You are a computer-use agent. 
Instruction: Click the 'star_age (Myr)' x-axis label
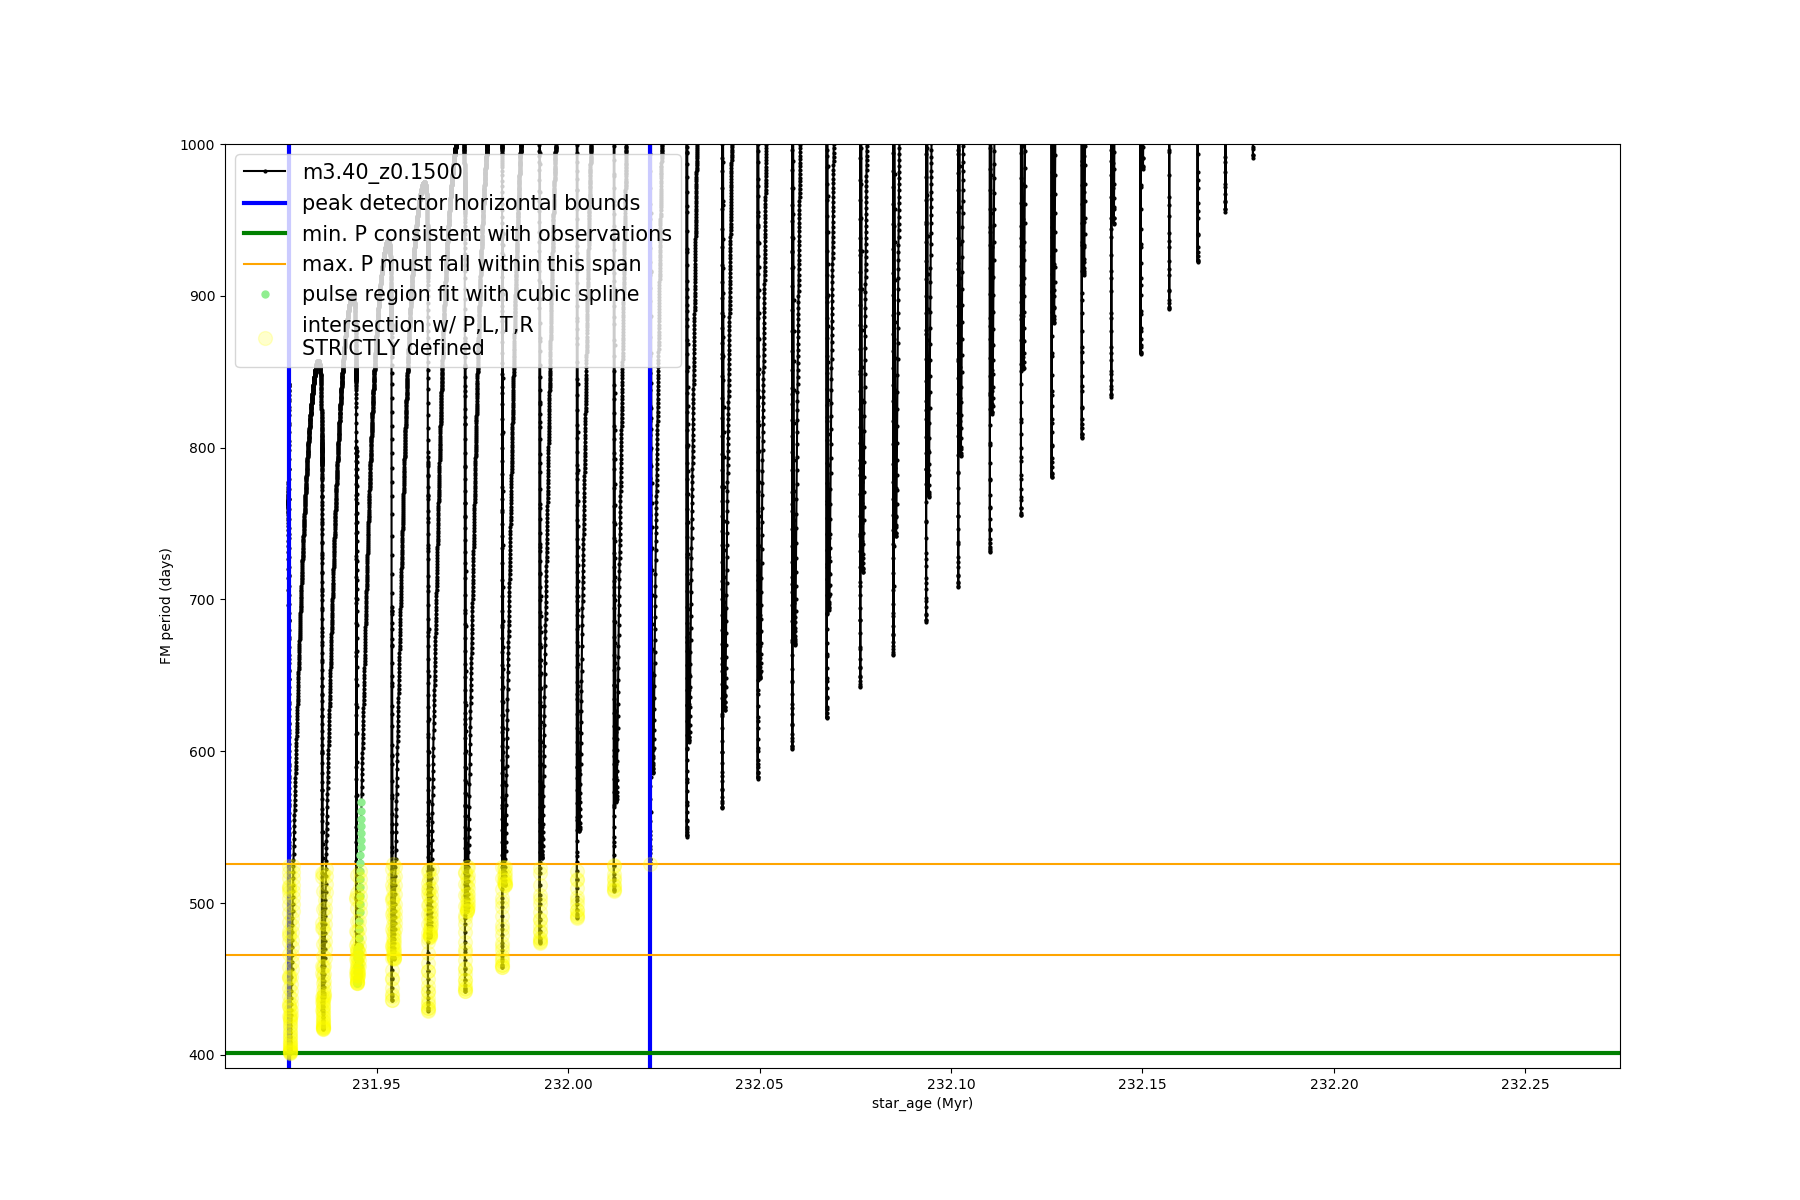pos(922,1103)
